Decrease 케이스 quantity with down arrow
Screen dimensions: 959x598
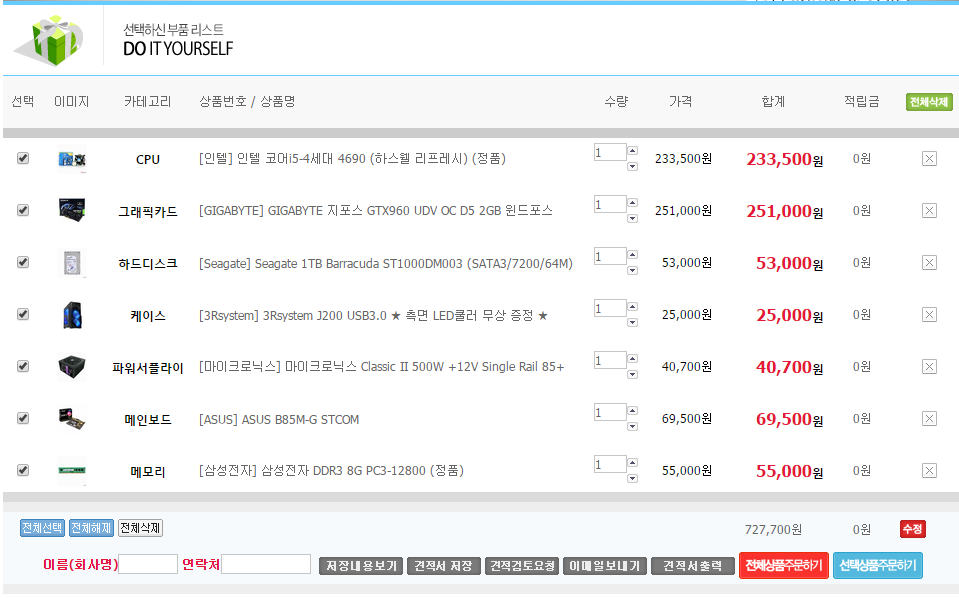pos(632,322)
